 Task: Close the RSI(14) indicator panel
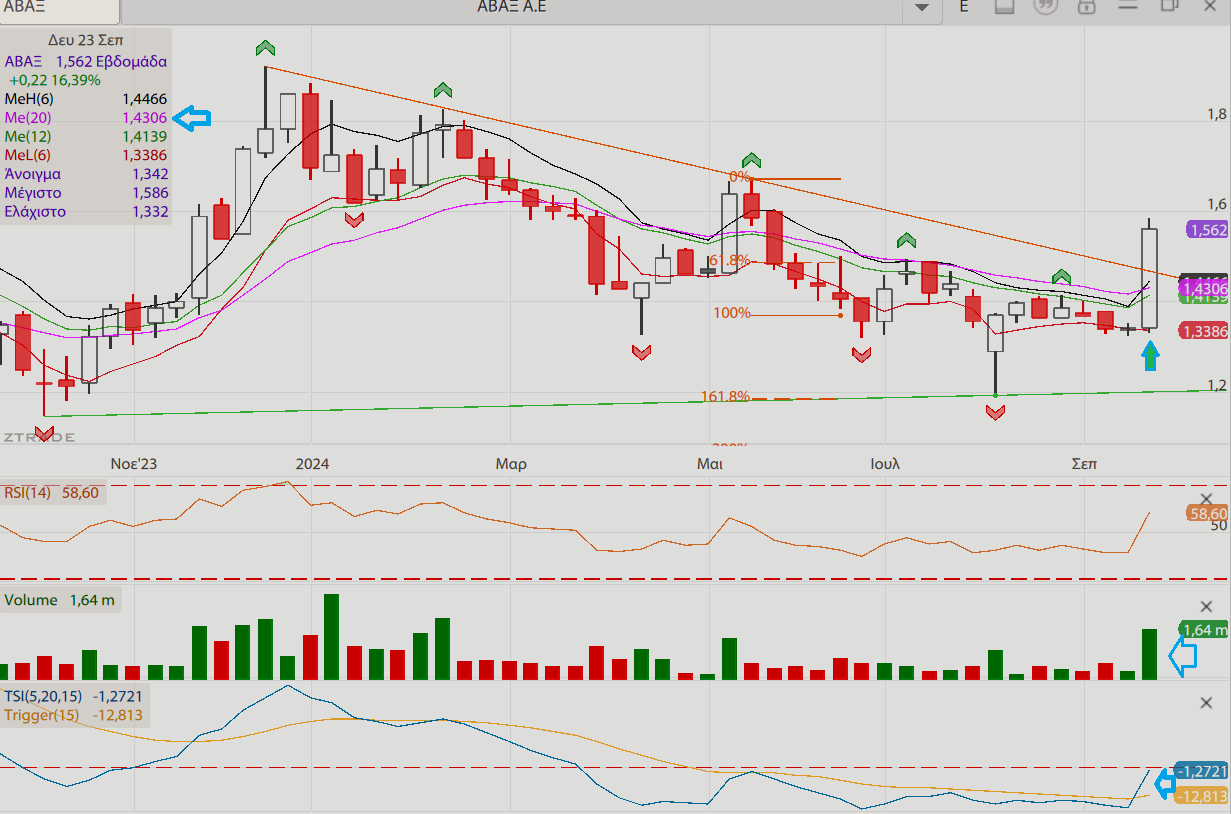1205,499
